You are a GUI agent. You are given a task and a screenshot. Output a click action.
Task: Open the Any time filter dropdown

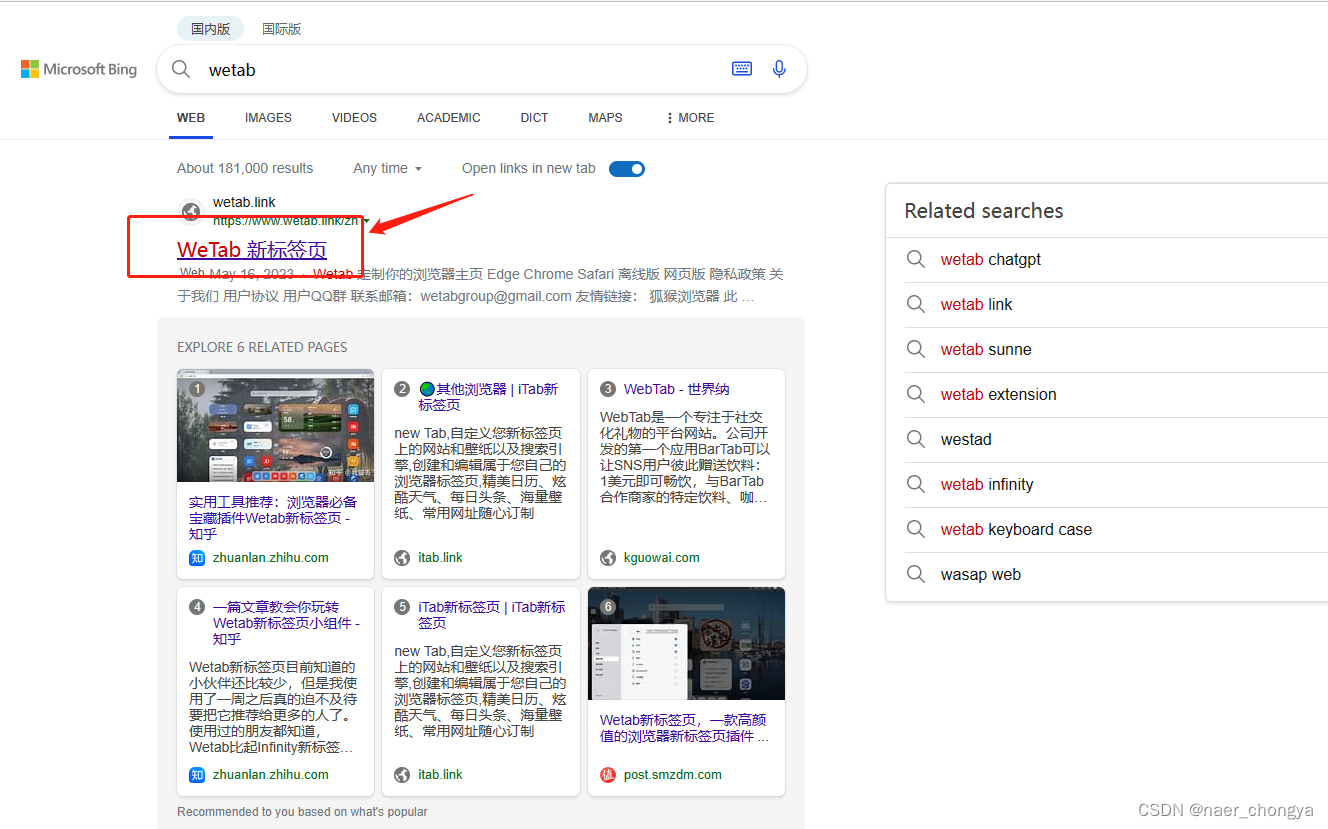pyautogui.click(x=387, y=168)
